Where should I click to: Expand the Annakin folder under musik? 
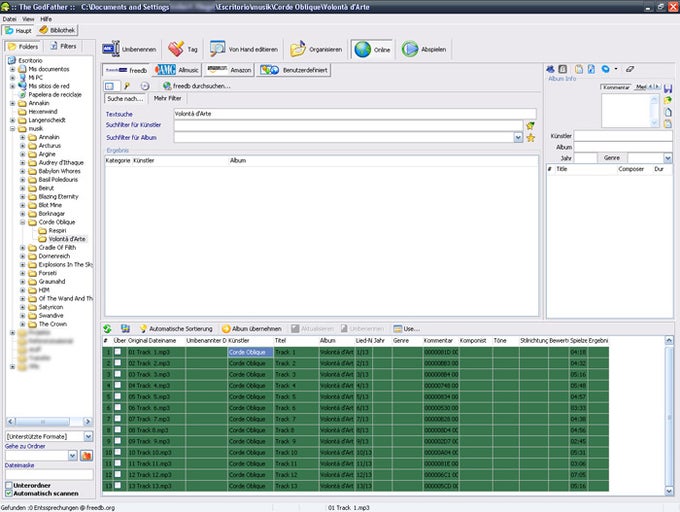point(23,137)
